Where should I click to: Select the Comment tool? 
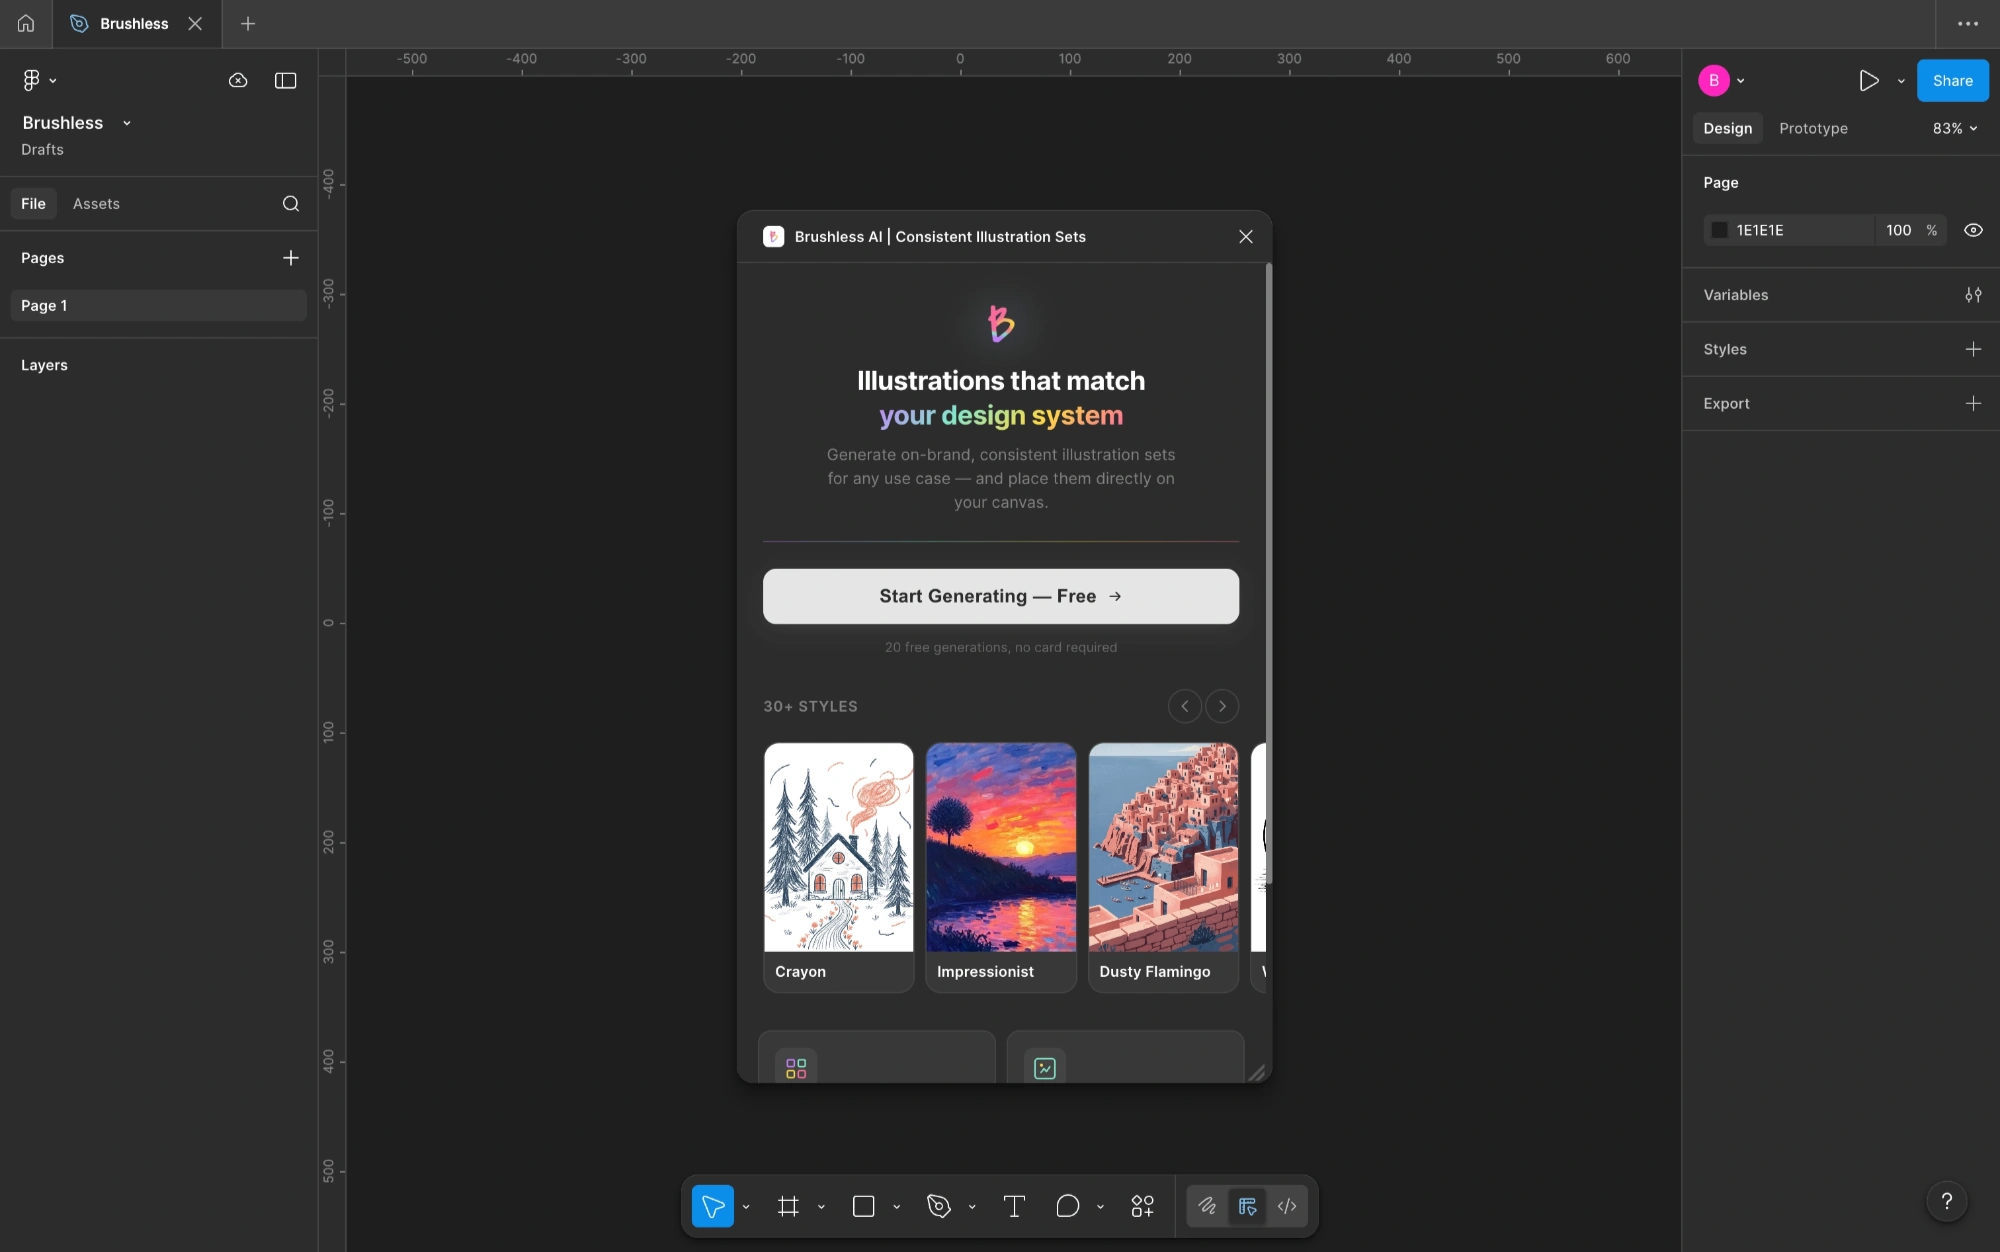pos(1067,1206)
